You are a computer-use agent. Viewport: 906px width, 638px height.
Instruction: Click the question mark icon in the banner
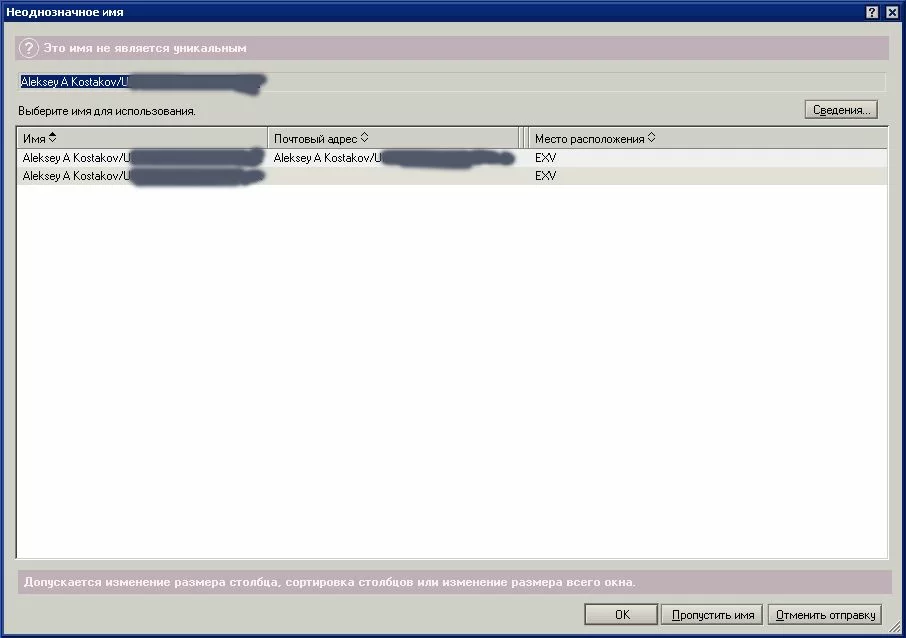pyautogui.click(x=29, y=48)
